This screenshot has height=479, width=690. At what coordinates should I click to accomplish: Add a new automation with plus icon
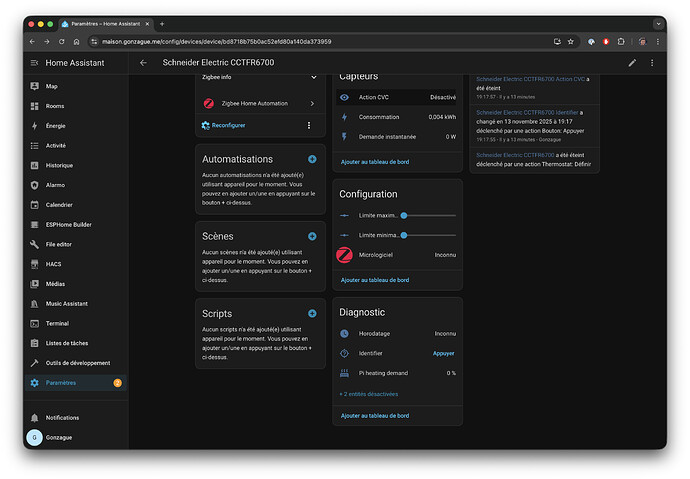[312, 159]
